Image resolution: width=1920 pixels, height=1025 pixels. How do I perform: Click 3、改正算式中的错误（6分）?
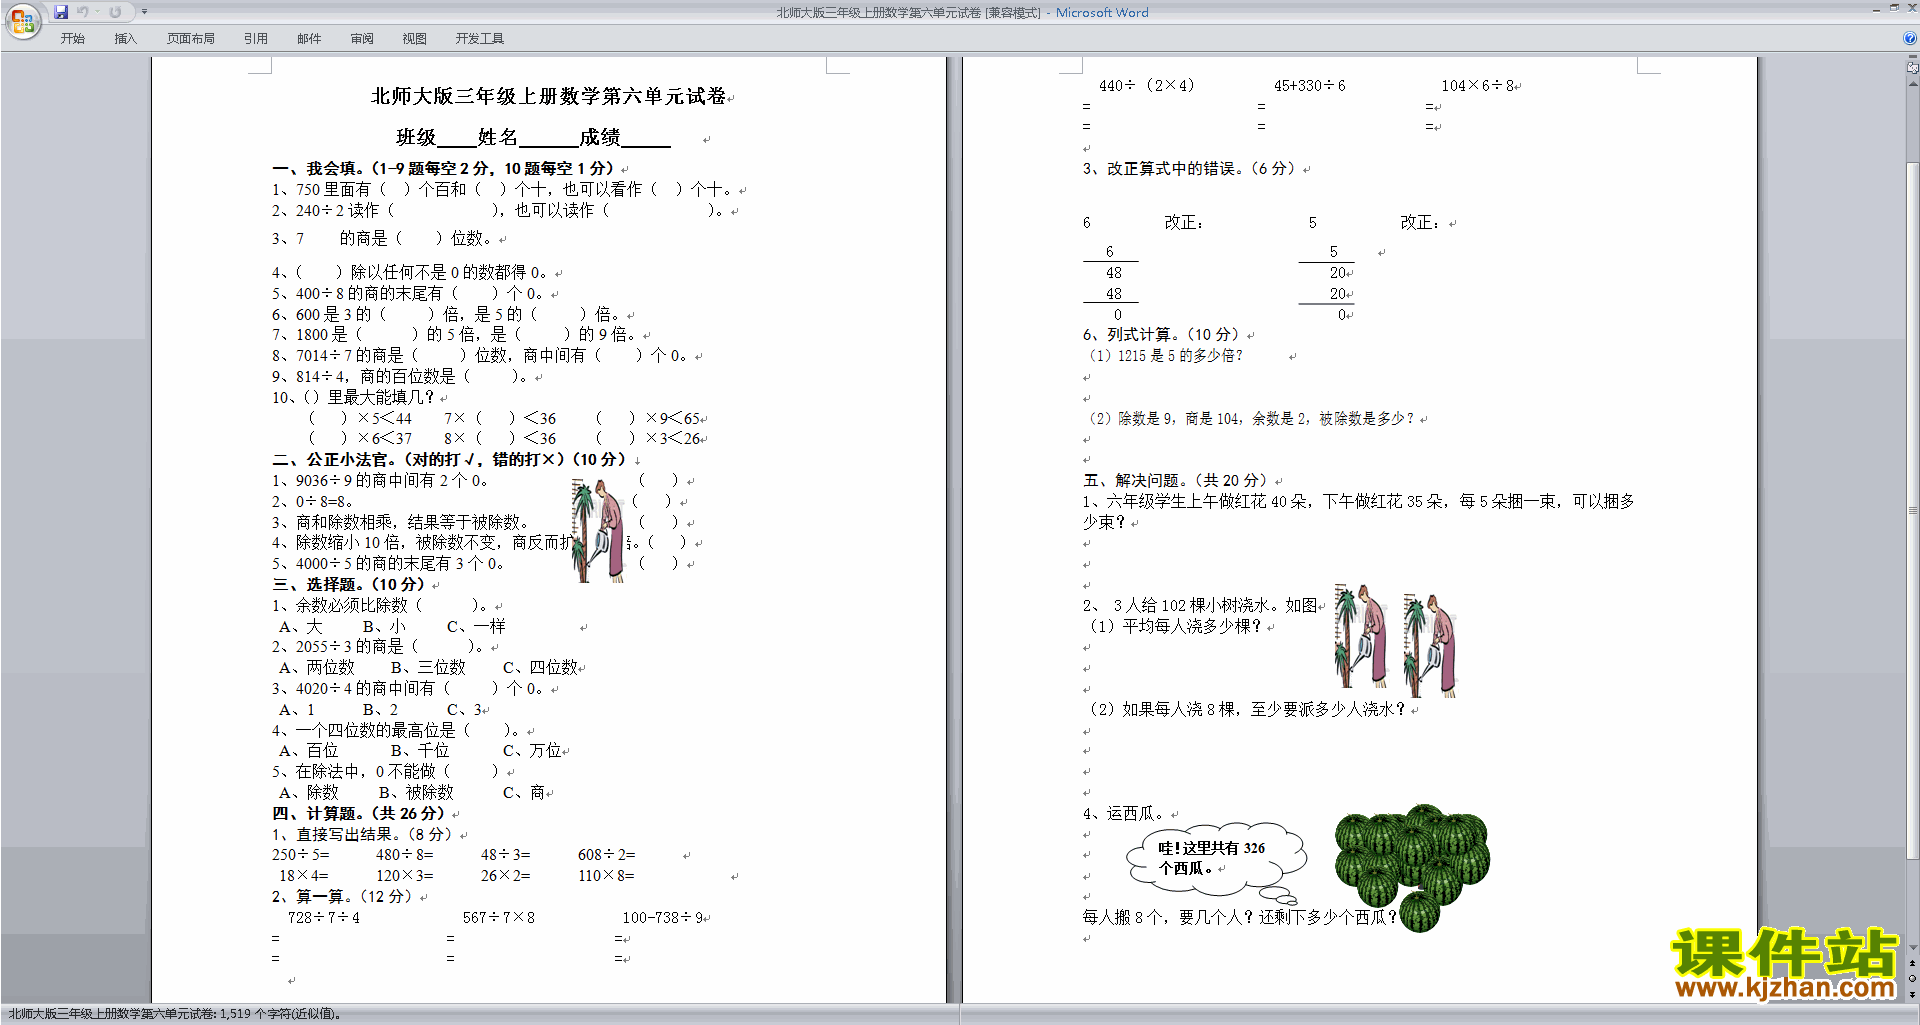(x=1189, y=168)
